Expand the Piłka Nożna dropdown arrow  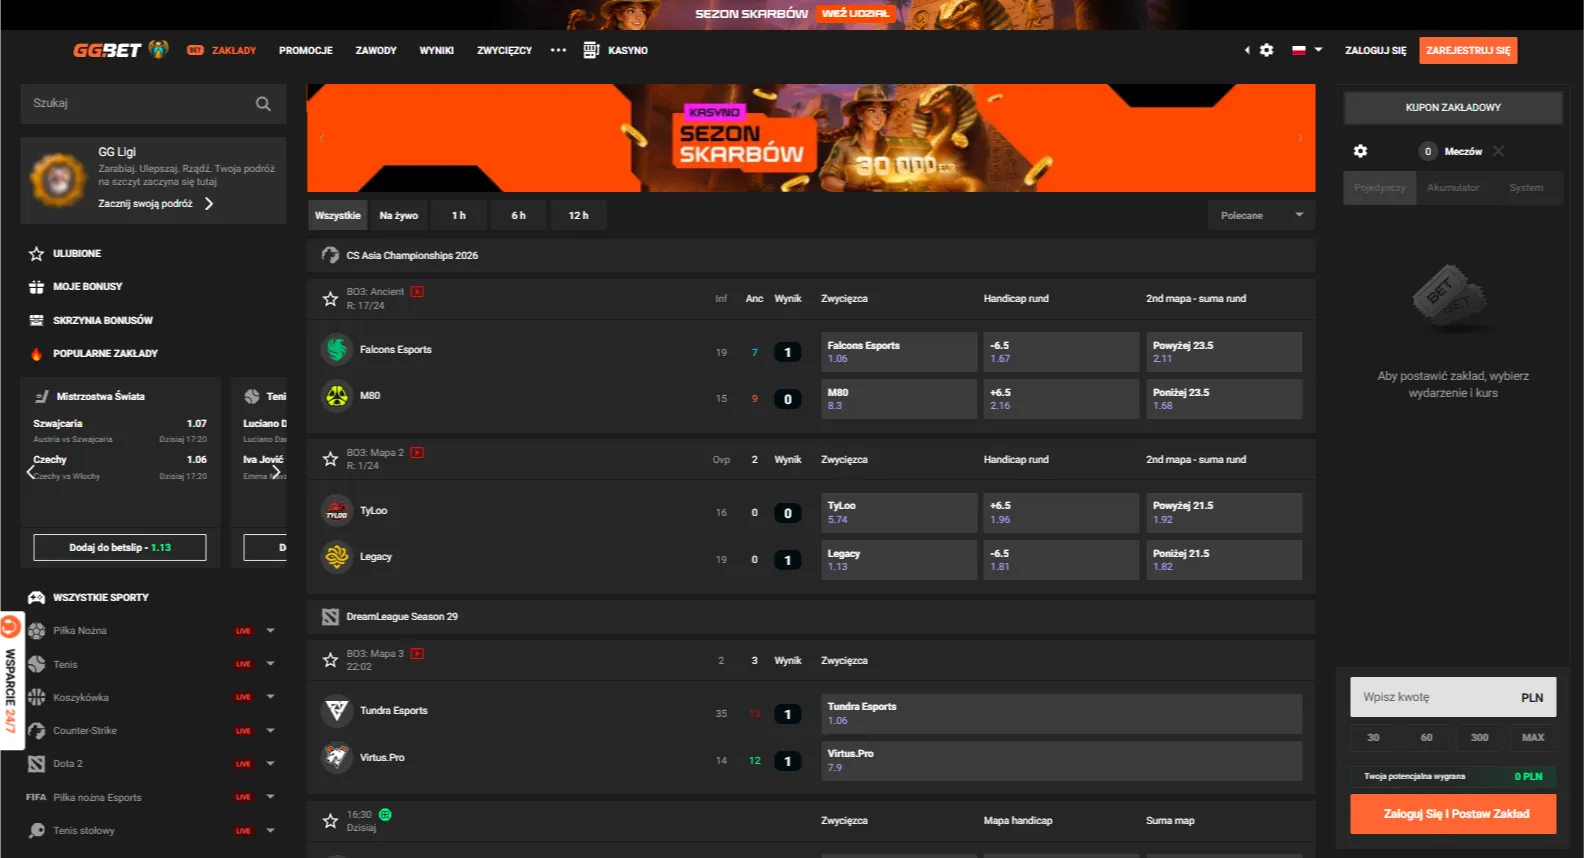(x=270, y=631)
